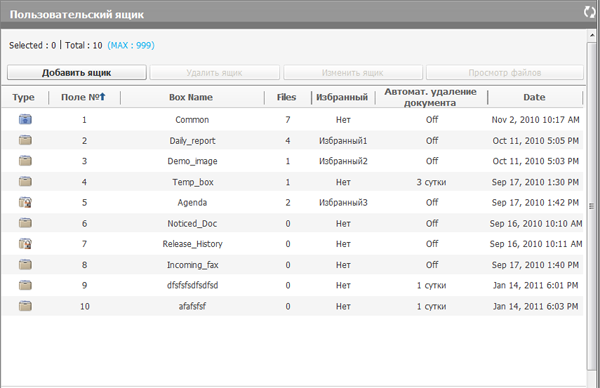Sort by the Поле № column header

tap(83, 97)
